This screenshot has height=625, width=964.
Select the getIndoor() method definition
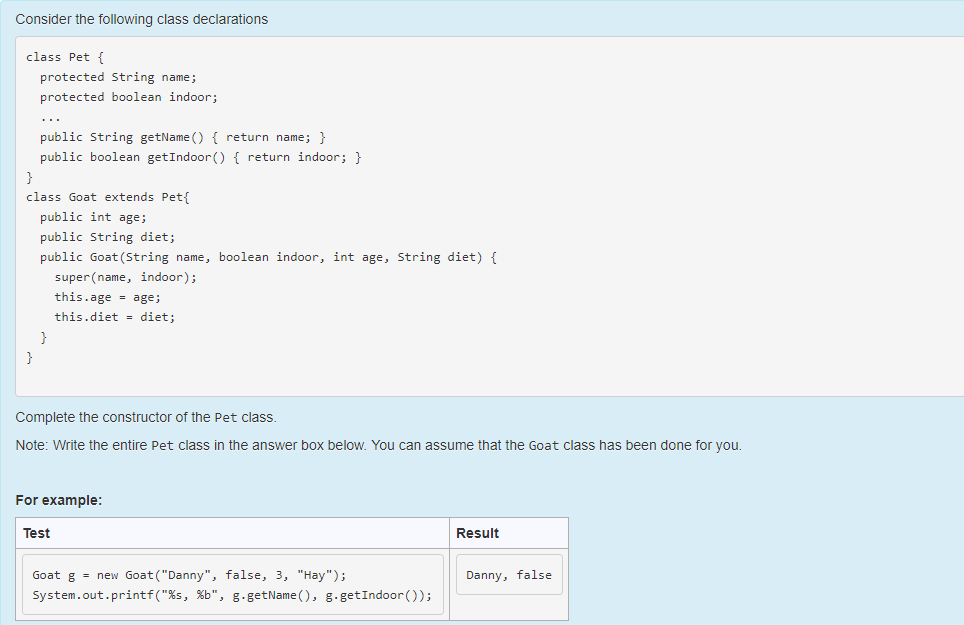coord(190,157)
